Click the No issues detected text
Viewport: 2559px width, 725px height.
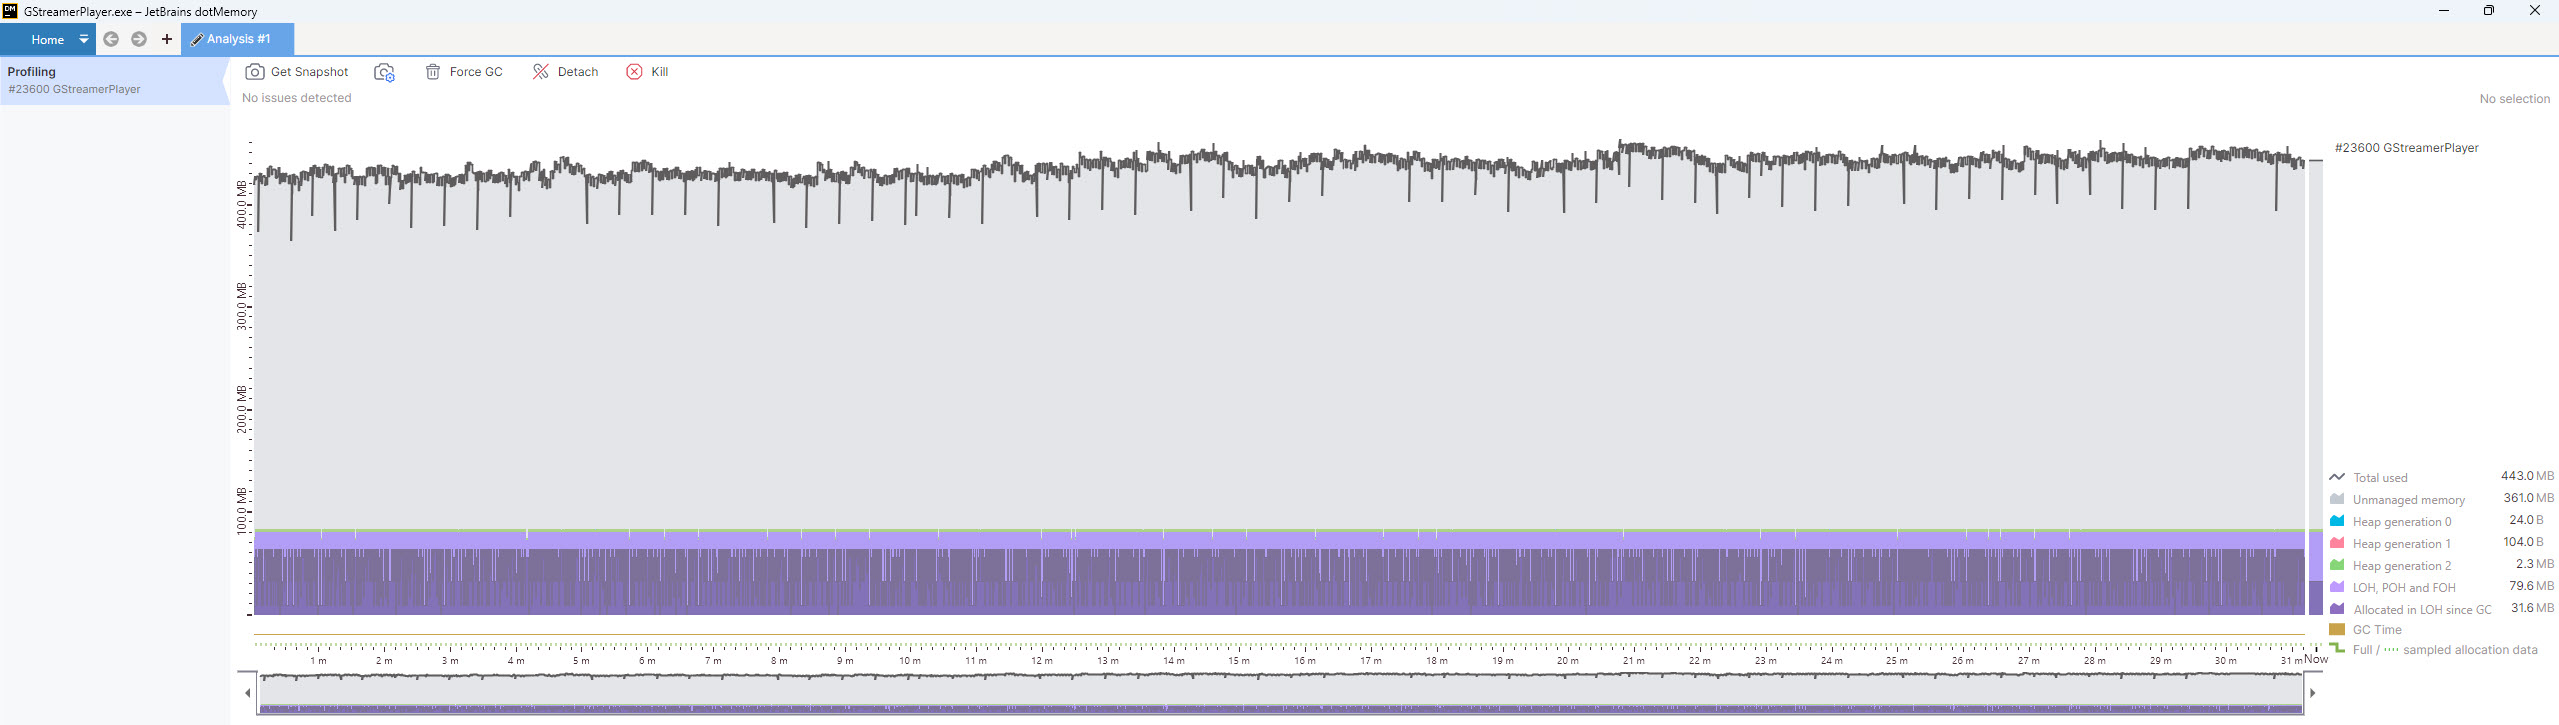click(297, 98)
